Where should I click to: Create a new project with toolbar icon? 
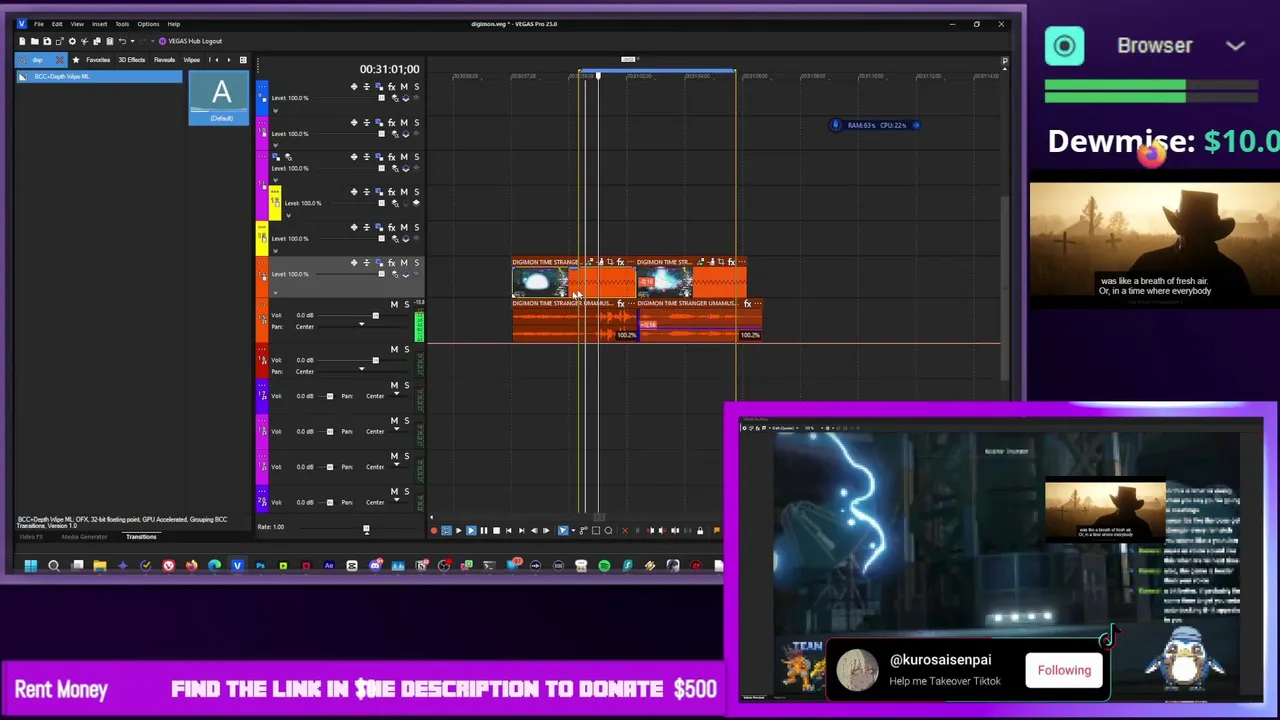coord(22,41)
